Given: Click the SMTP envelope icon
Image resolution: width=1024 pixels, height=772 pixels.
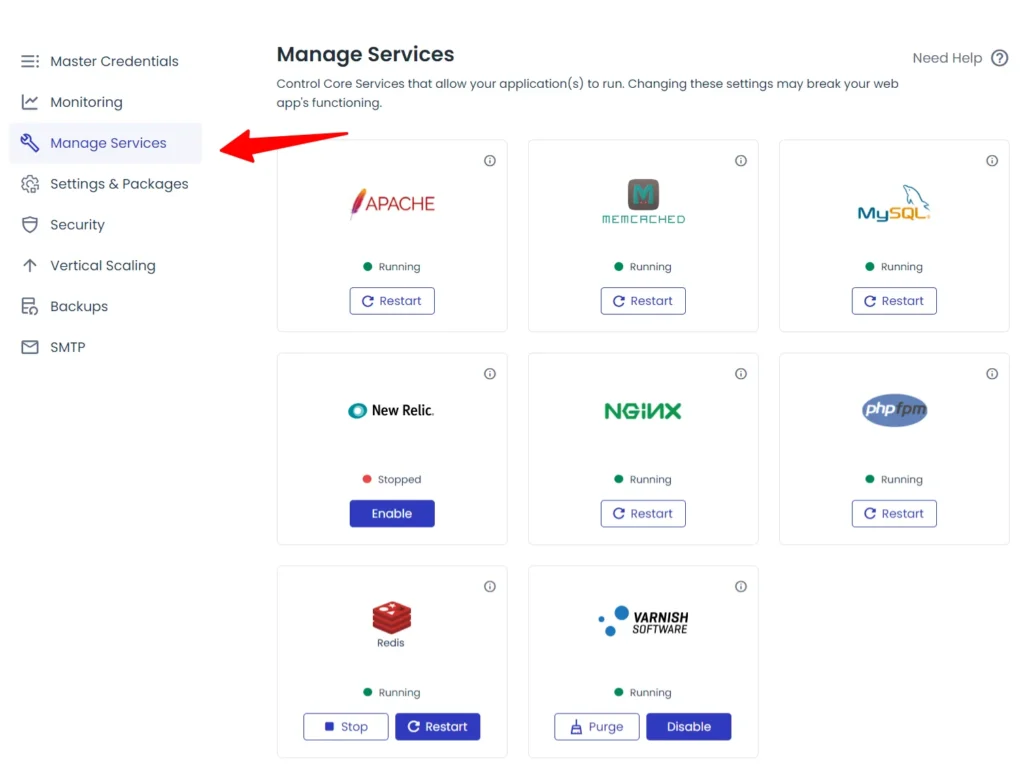Looking at the screenshot, I should pyautogui.click(x=29, y=347).
